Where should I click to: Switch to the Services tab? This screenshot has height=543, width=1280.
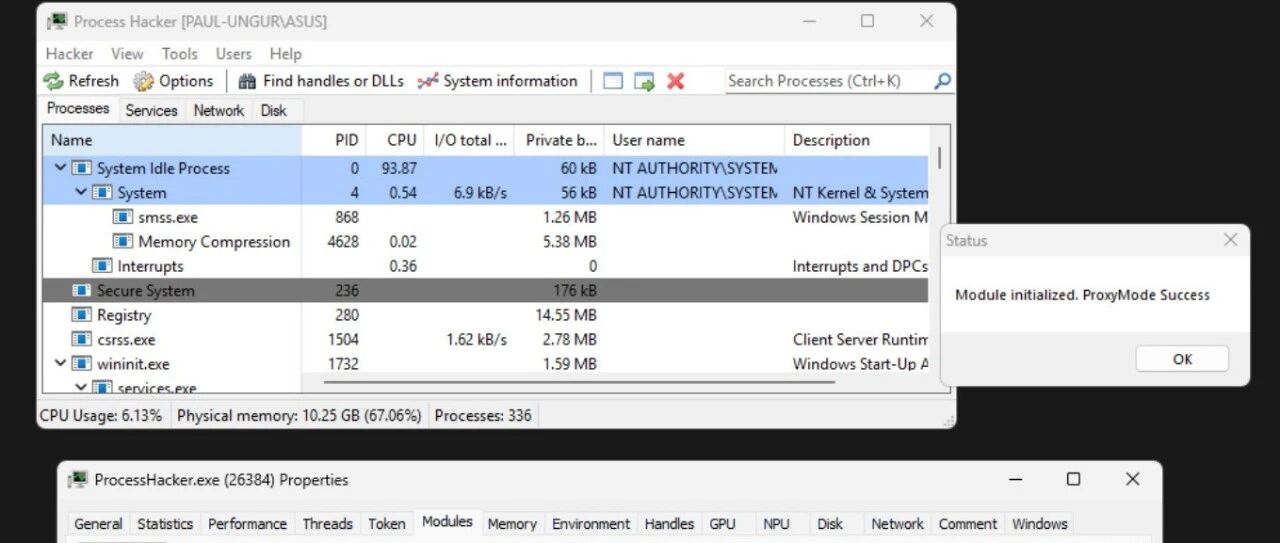click(x=151, y=111)
